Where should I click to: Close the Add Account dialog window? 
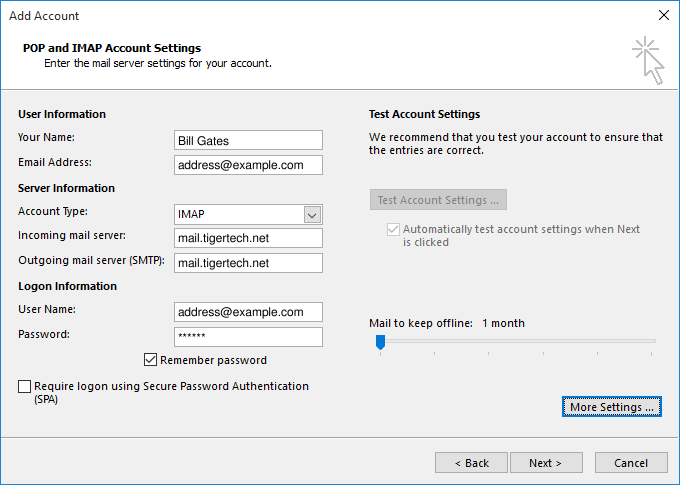click(663, 16)
